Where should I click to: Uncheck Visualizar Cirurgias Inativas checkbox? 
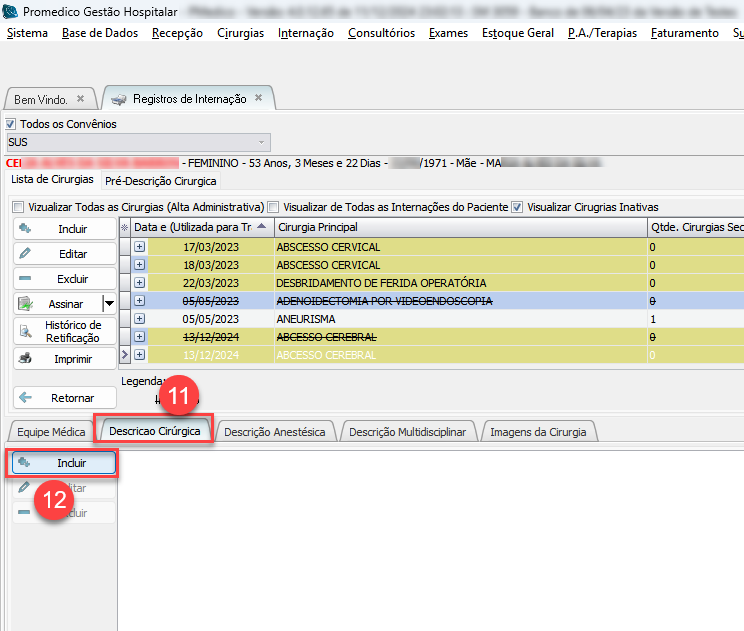517,207
